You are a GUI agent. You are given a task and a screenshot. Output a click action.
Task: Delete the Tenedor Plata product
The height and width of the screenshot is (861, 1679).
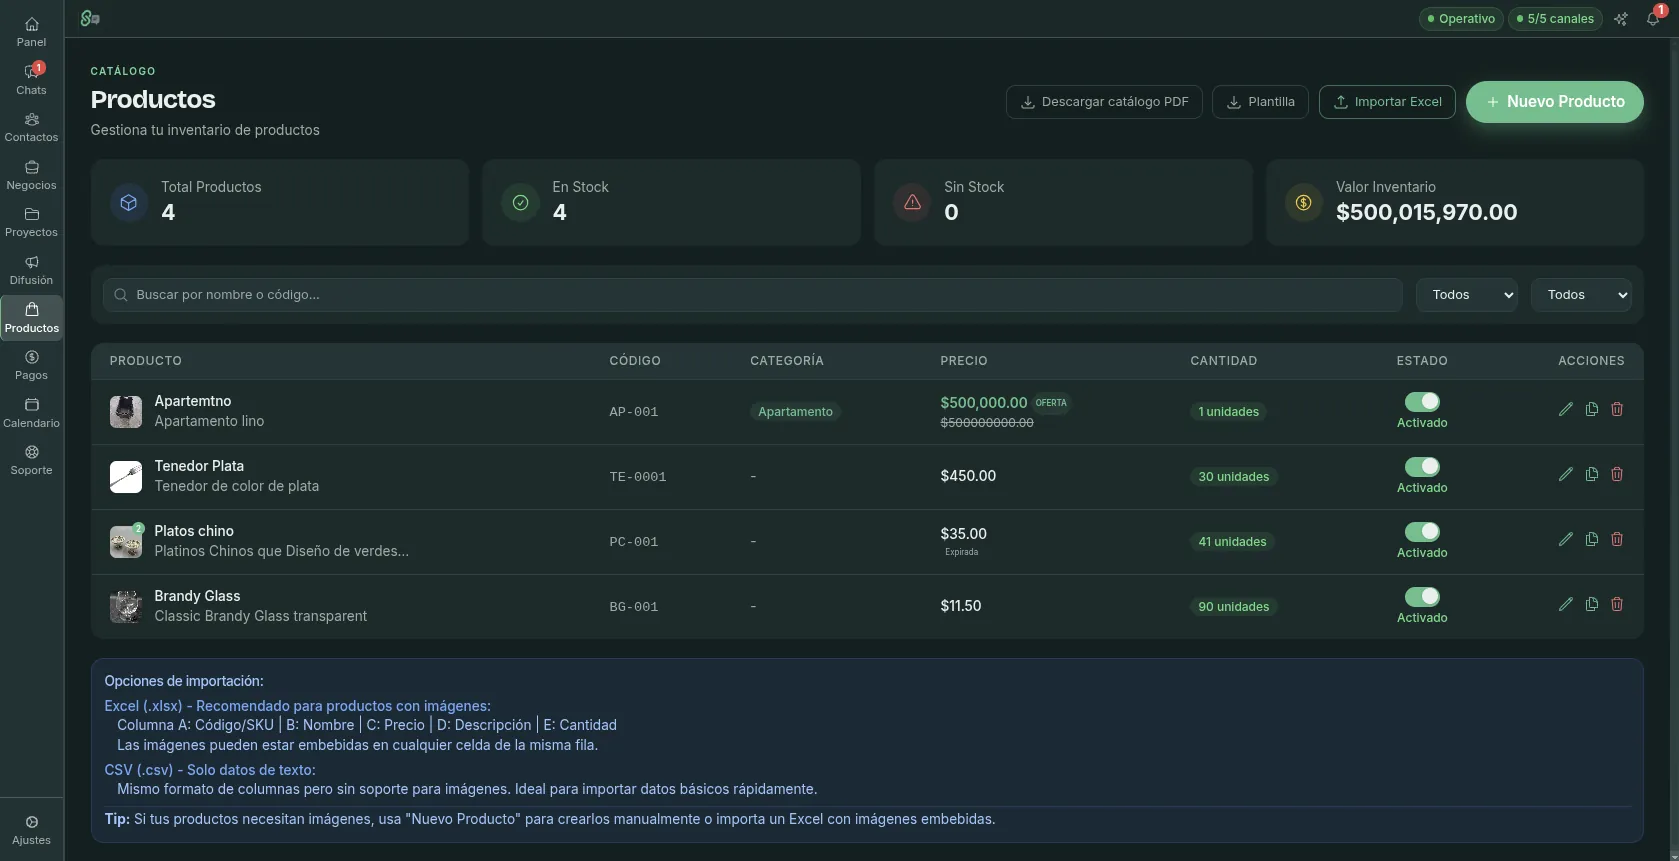pos(1617,474)
